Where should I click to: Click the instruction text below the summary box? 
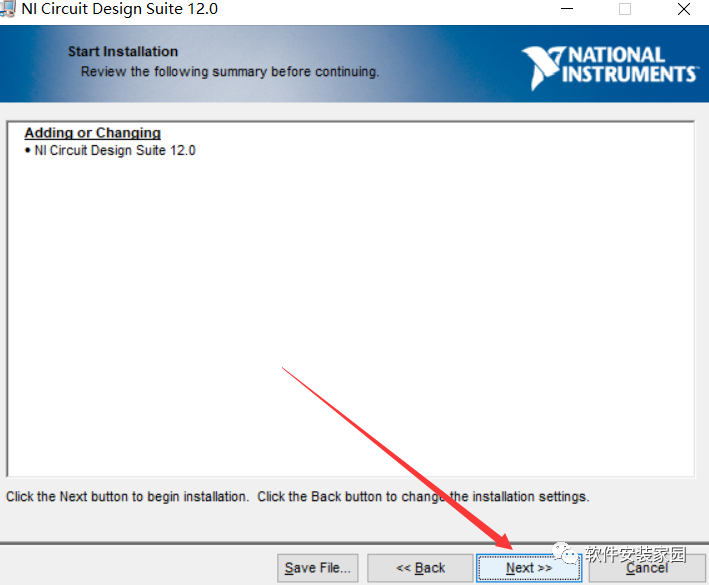297,496
